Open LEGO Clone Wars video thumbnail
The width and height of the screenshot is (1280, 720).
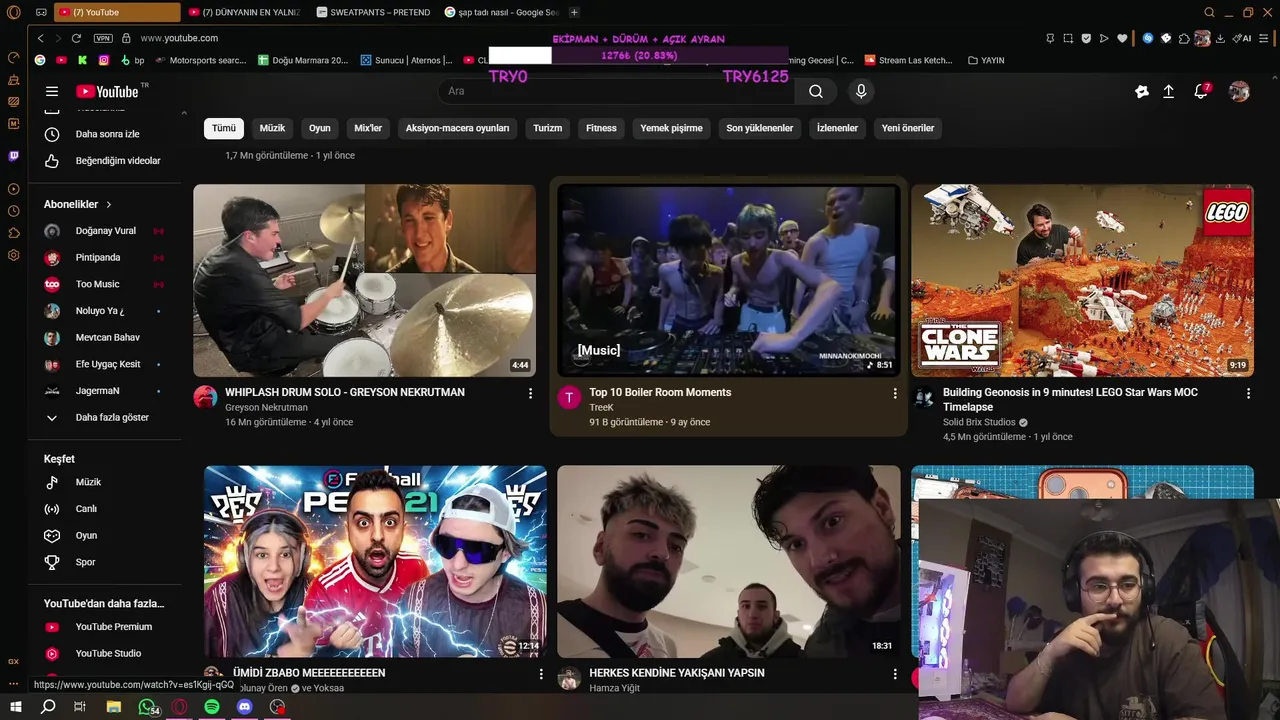coord(1082,280)
